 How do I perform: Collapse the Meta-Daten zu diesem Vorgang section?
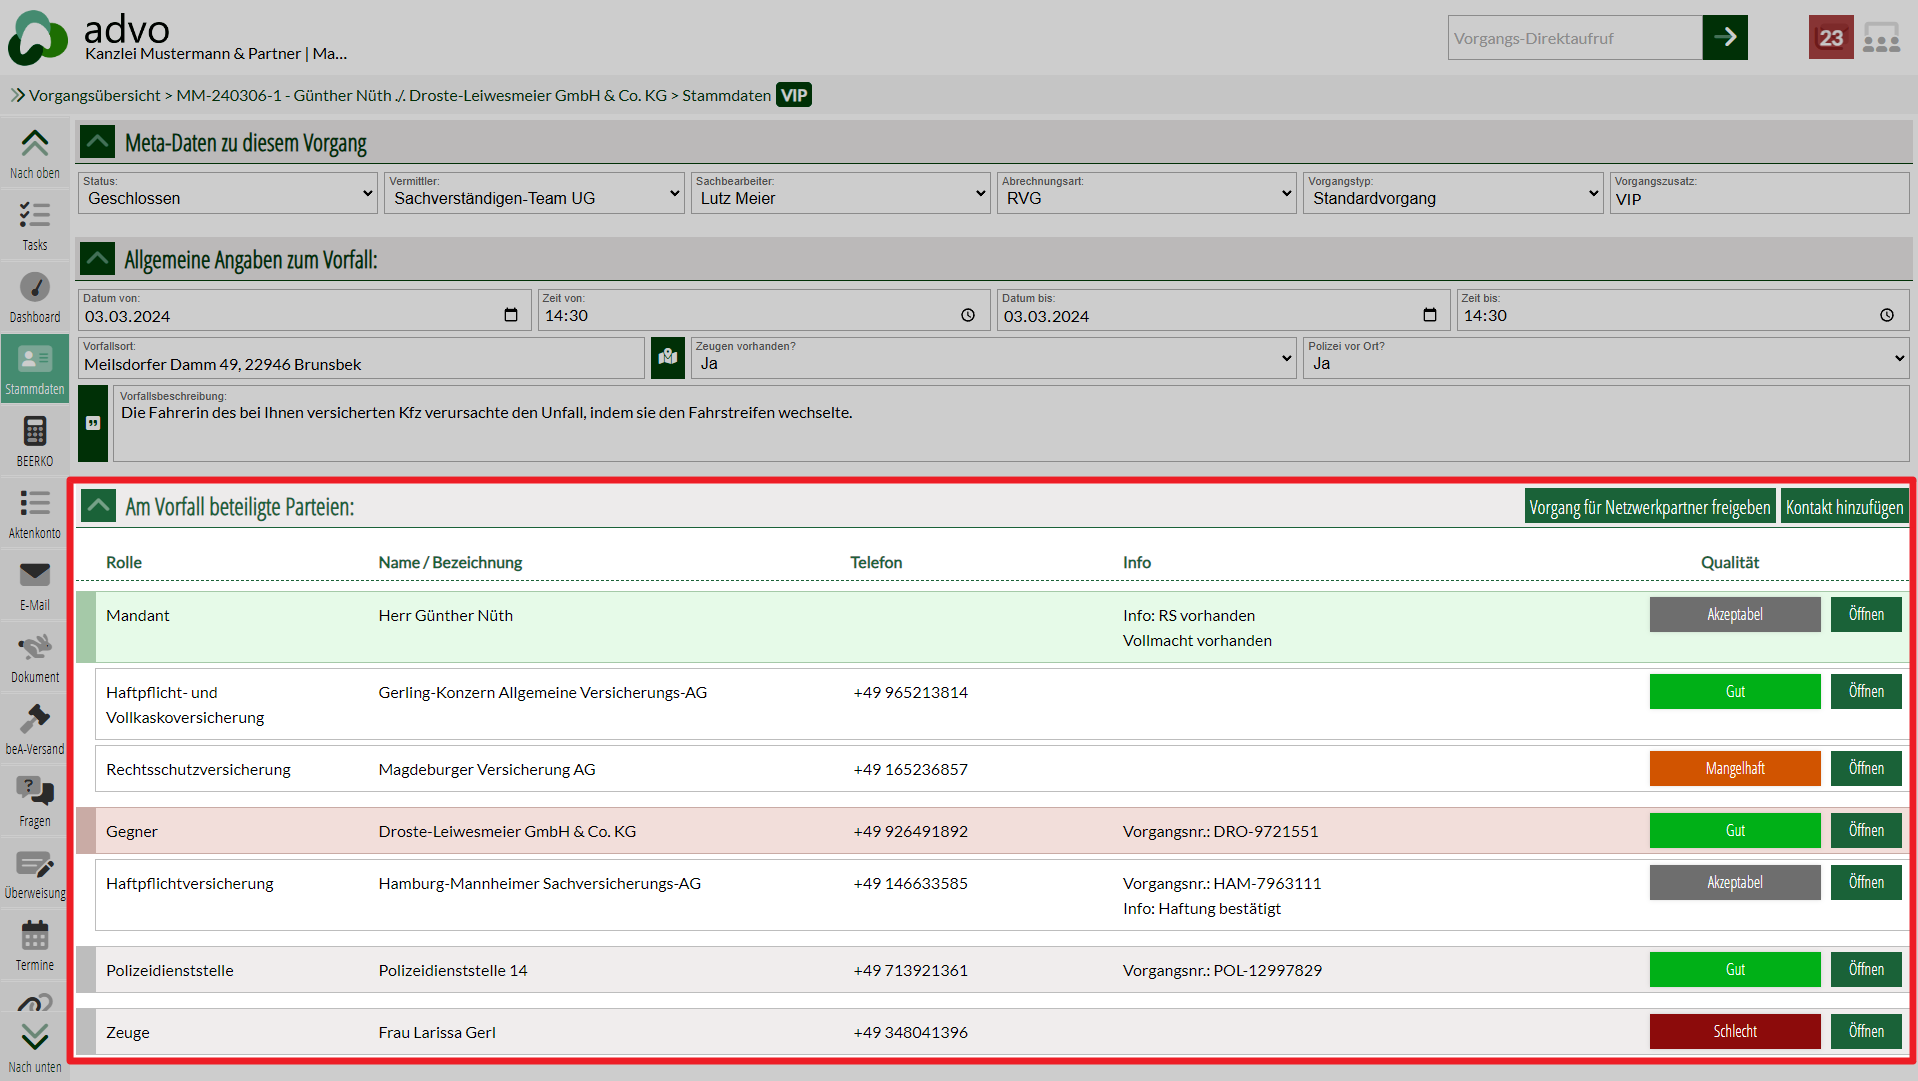click(97, 143)
